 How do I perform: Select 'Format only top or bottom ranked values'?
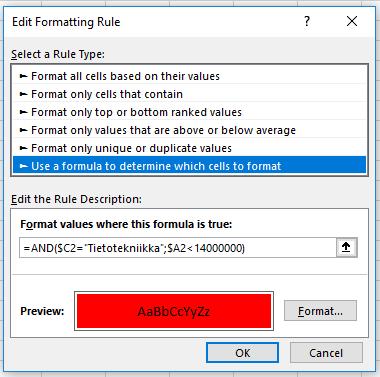[189, 112]
